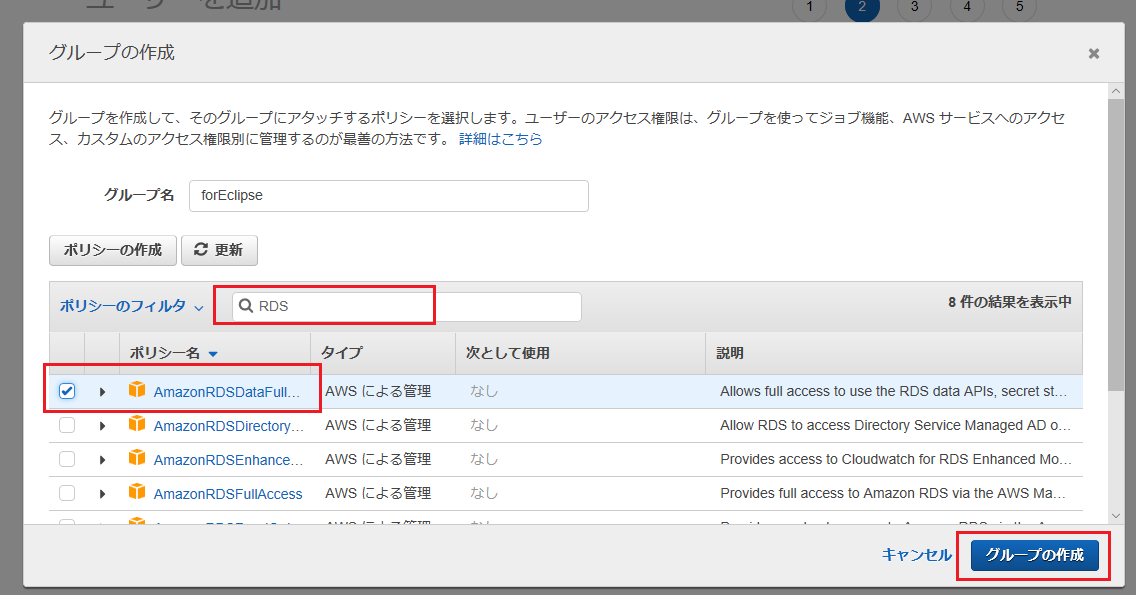Expand the AmazonRDSDataFull policy row
This screenshot has width=1136, height=595.
[x=102, y=392]
